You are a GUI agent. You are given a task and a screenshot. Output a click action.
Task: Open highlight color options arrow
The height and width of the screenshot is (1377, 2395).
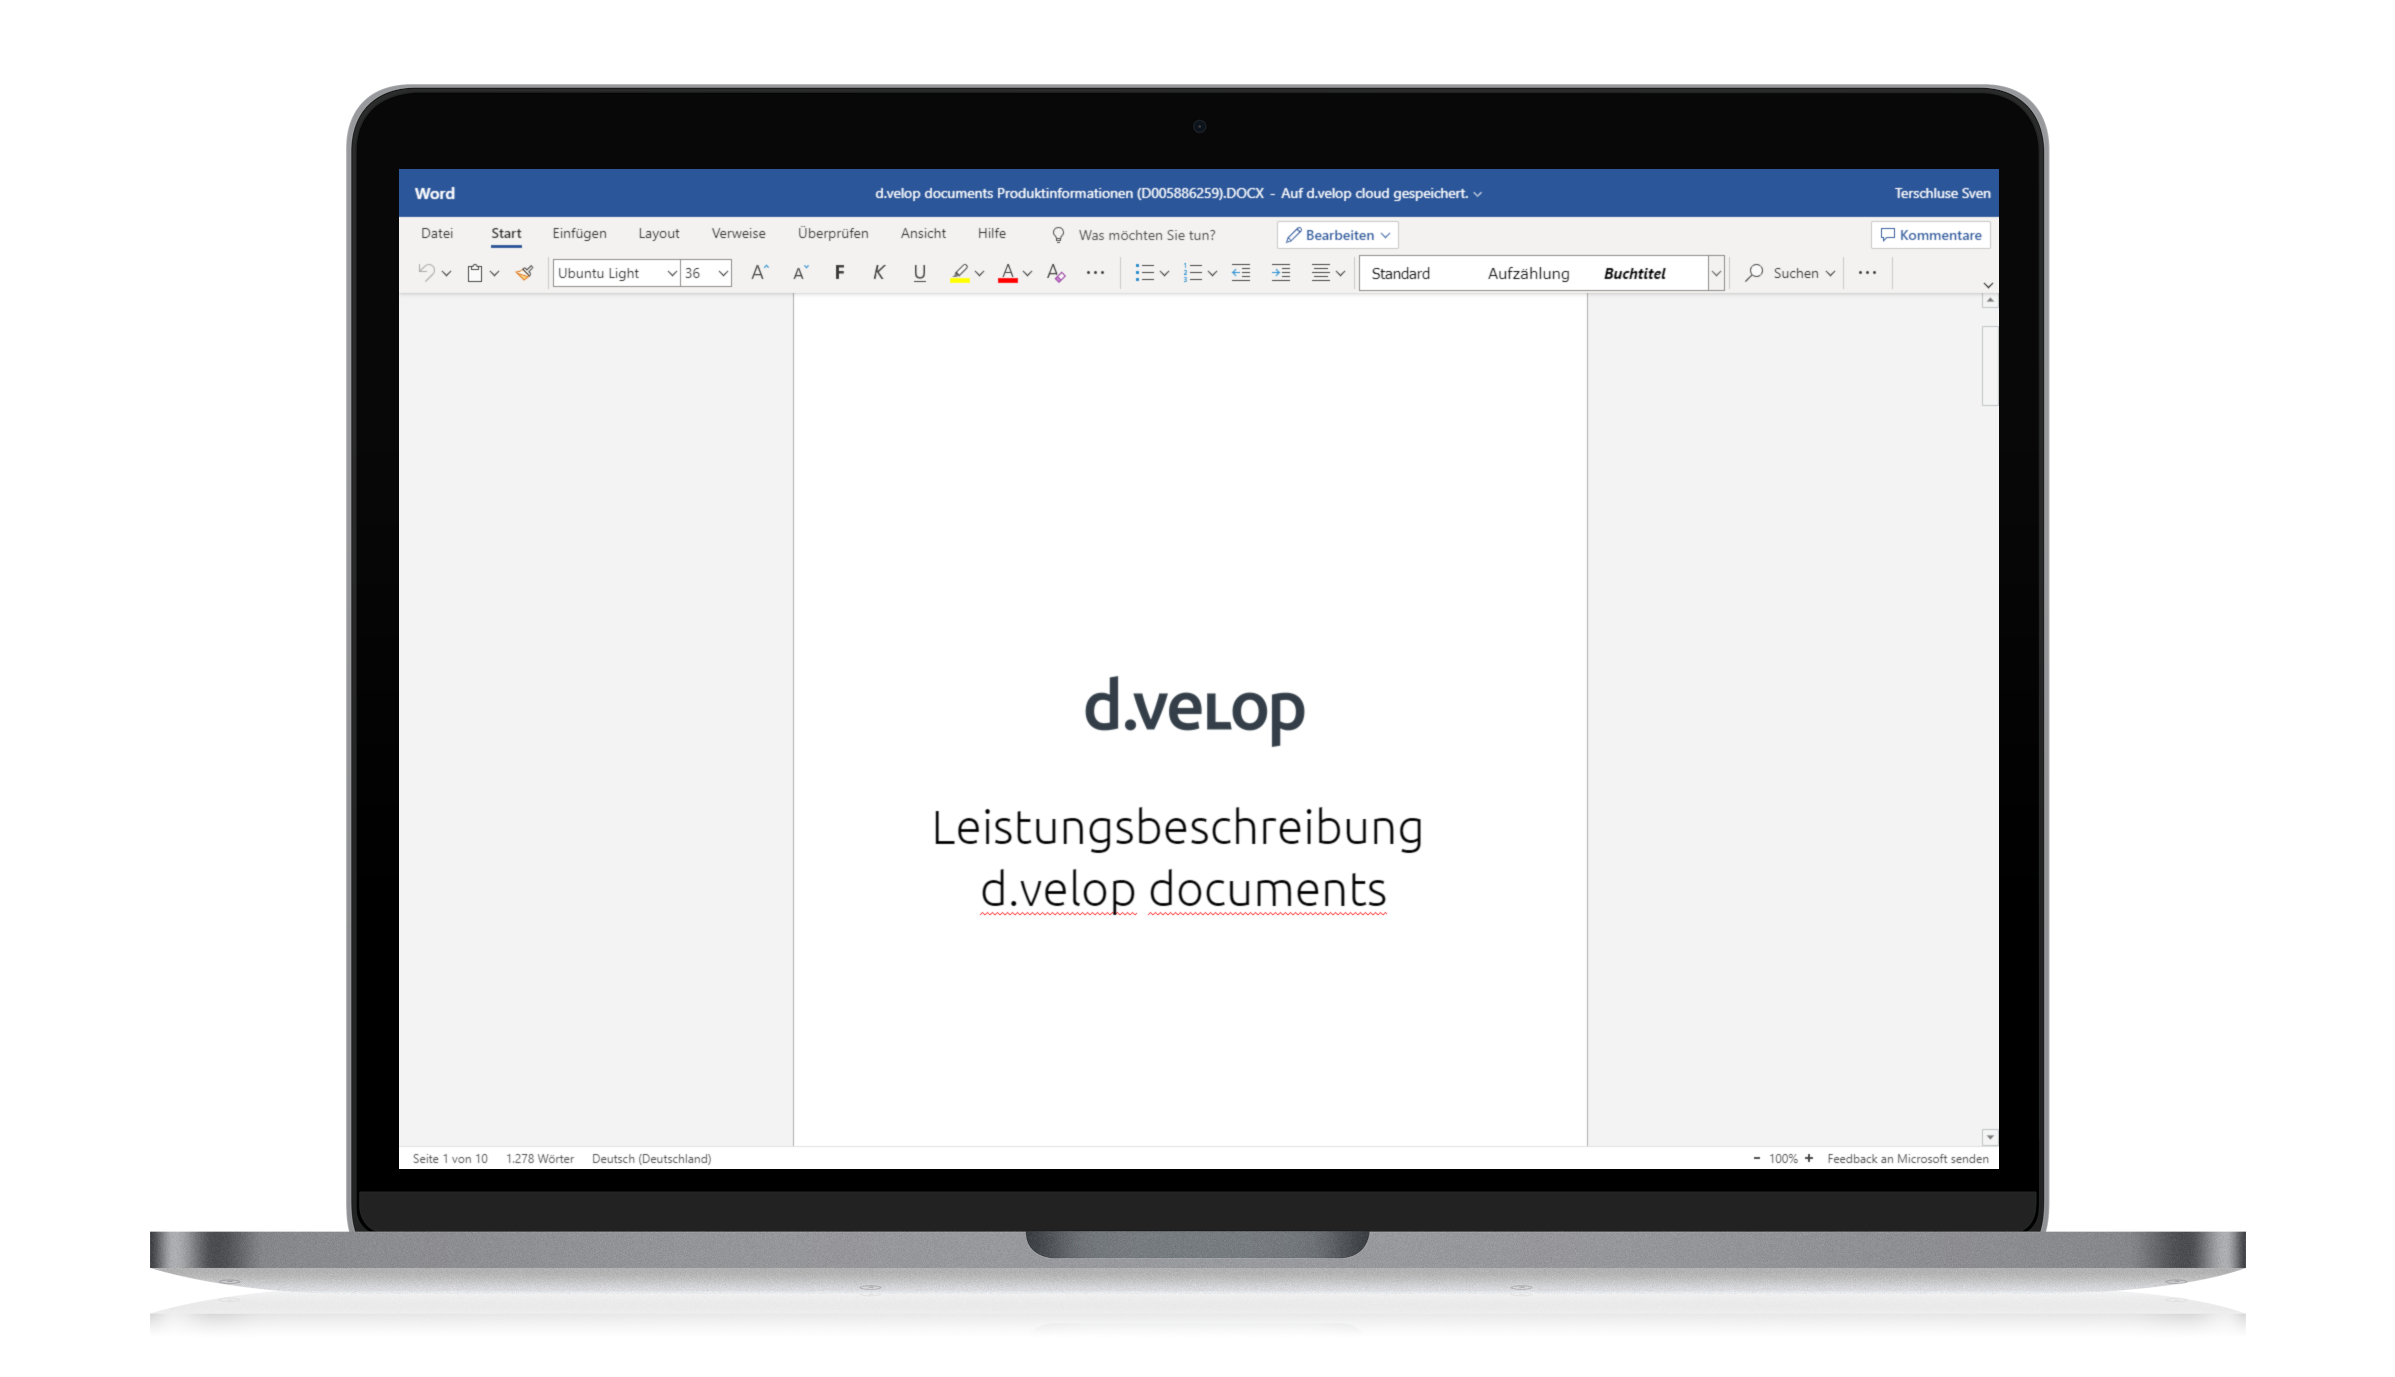[979, 273]
